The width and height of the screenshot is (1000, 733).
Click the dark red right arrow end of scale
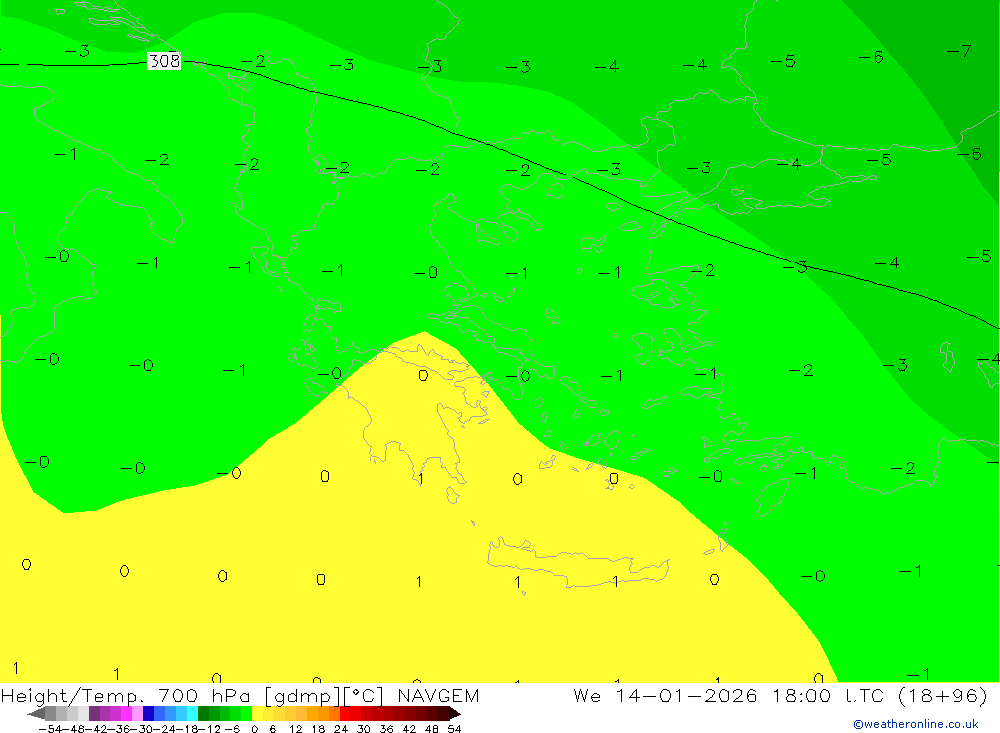click(455, 714)
